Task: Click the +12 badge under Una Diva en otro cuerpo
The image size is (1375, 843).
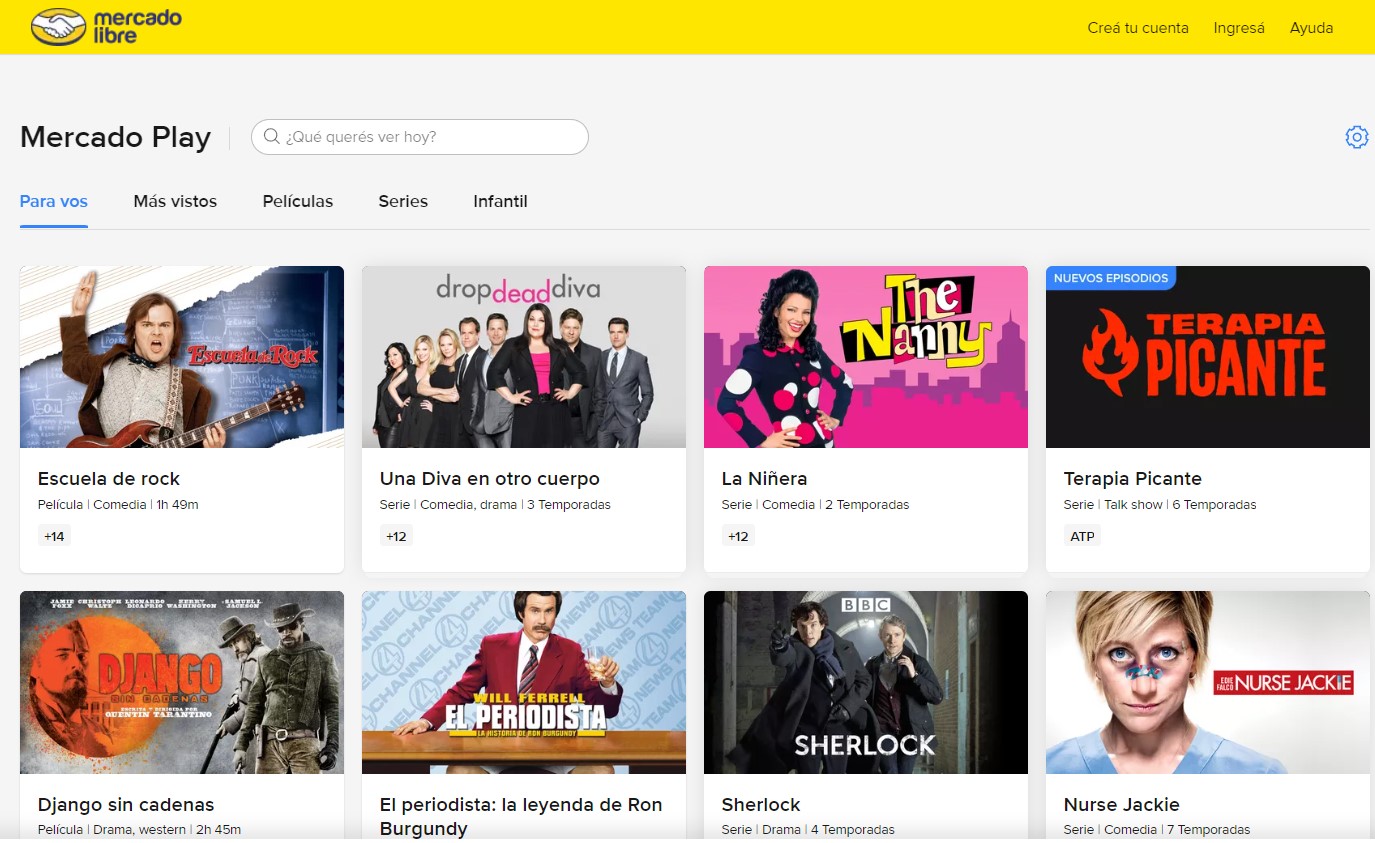Action: pos(396,537)
